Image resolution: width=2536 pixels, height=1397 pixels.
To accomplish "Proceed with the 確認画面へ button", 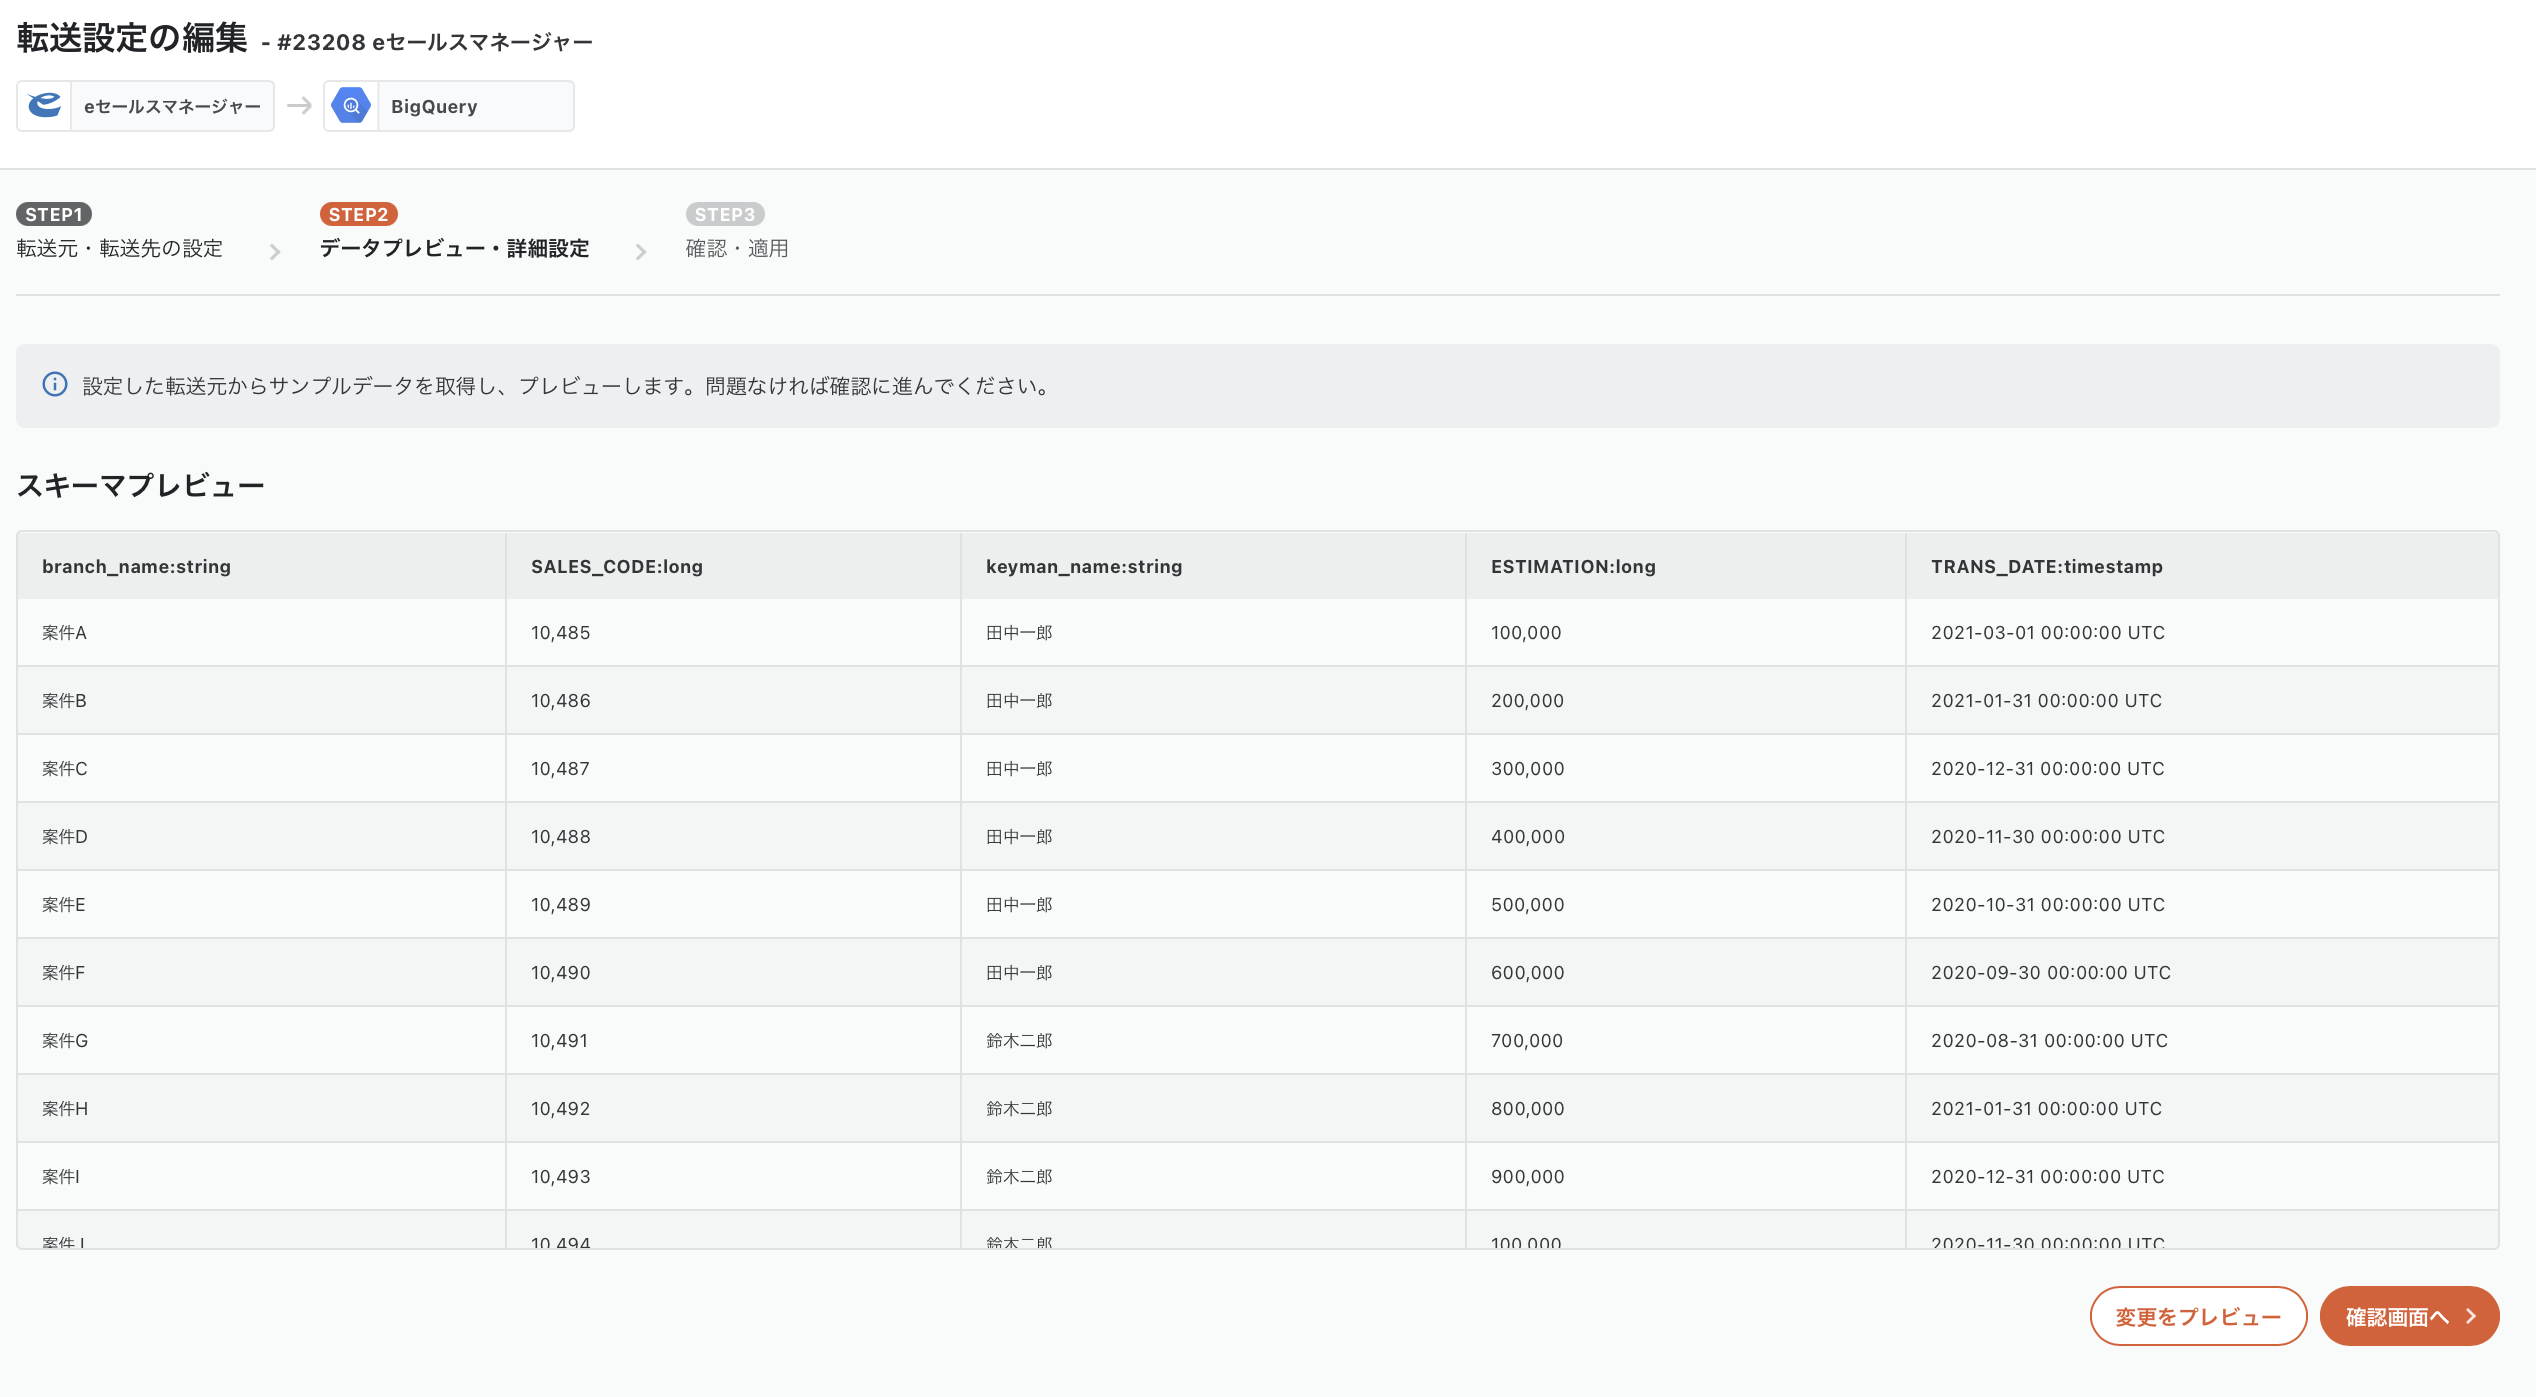I will 2409,1316.
